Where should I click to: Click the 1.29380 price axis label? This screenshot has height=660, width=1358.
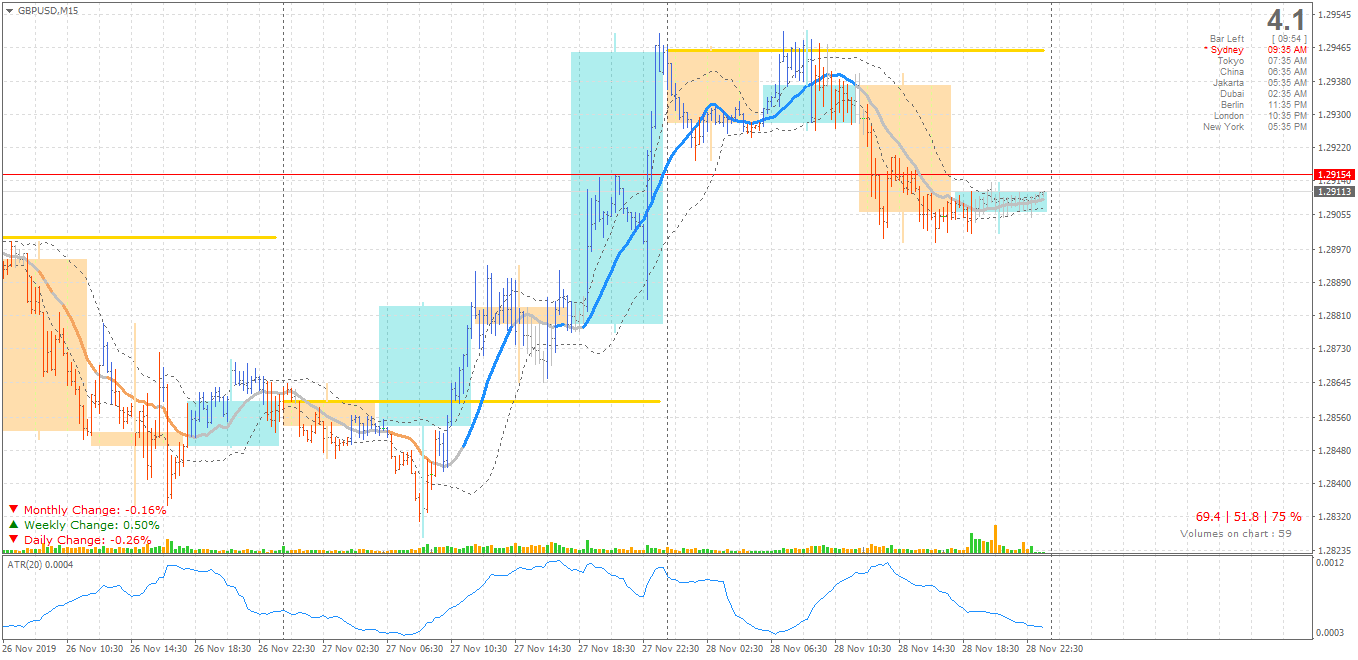point(1337,81)
